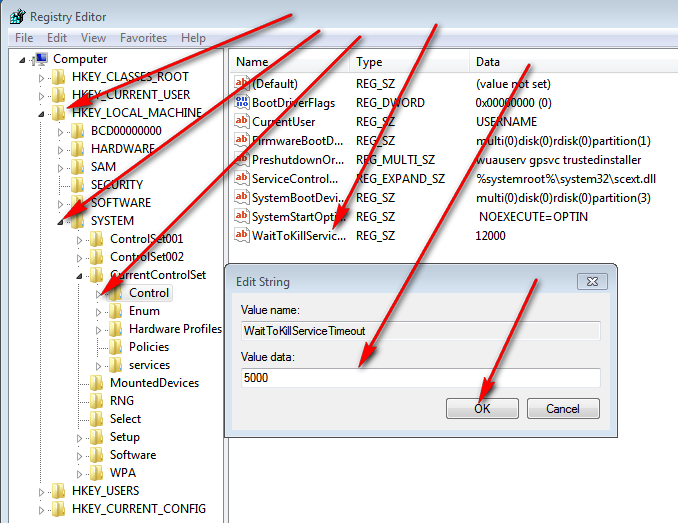
Task: Click the services folder icon
Action: pos(115,365)
